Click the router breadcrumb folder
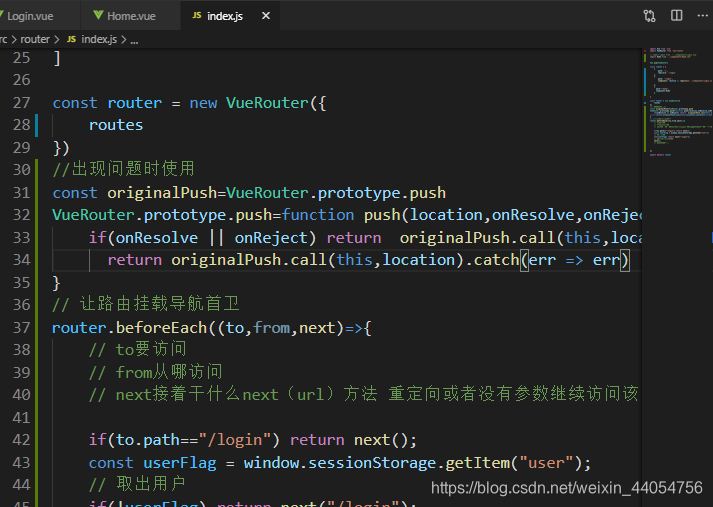This screenshot has height=507, width=713. point(35,40)
